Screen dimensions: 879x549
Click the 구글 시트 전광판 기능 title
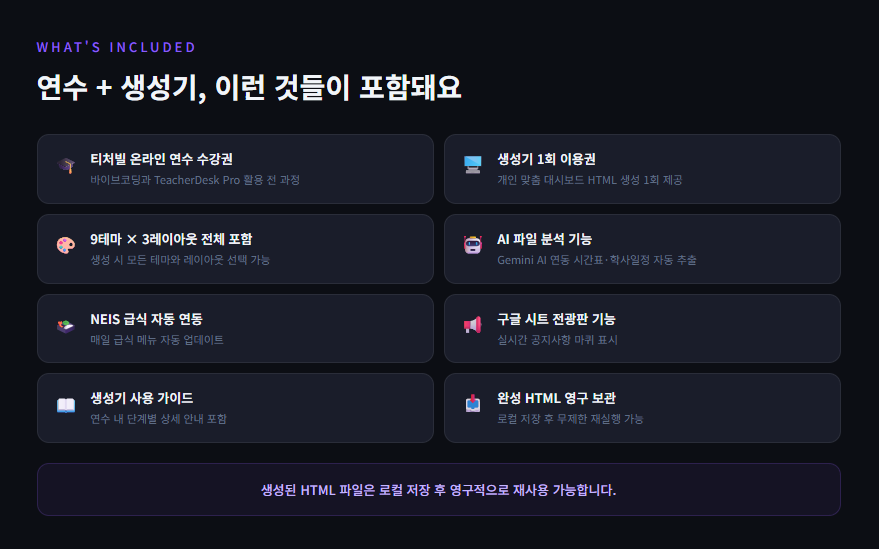(556, 319)
